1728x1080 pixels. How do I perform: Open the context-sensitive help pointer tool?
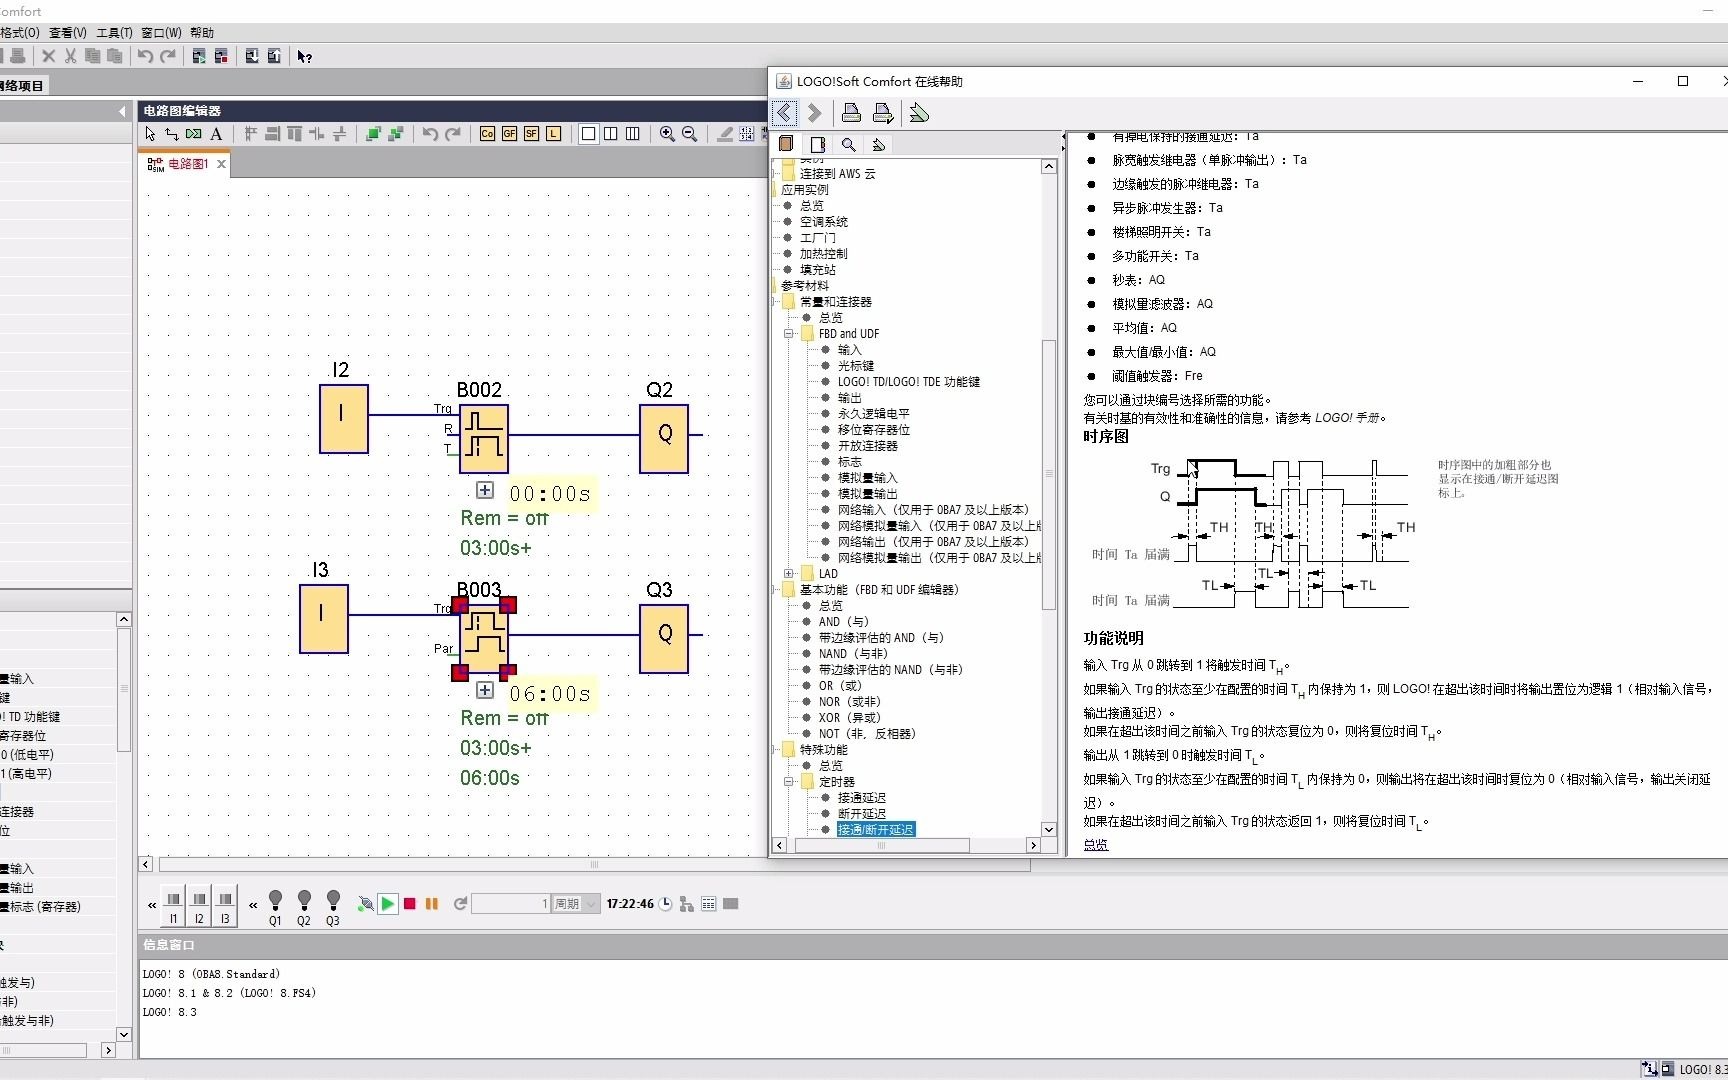click(305, 57)
